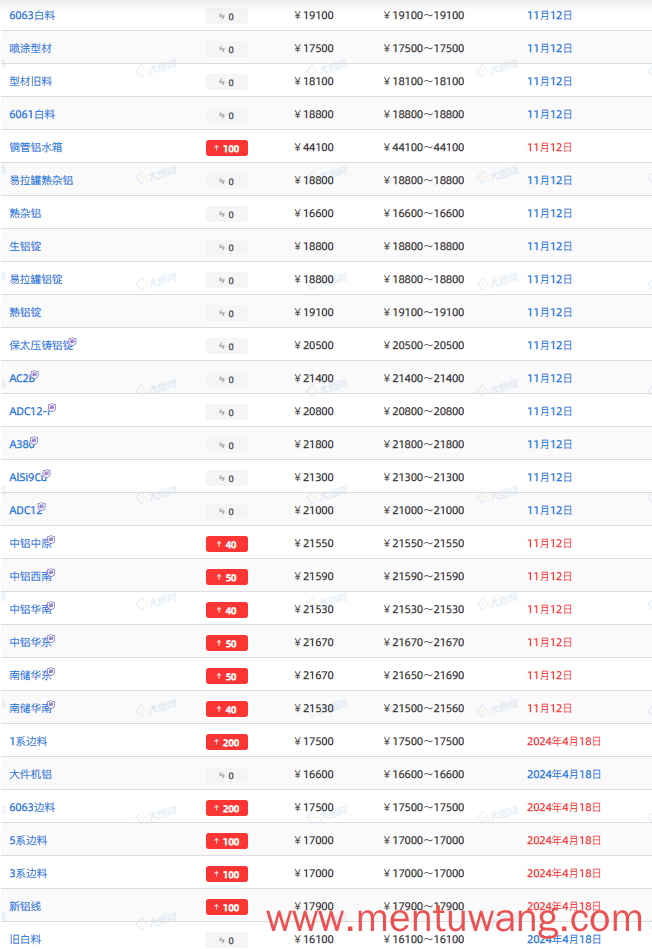Click the ↑50 change badge for 中铝西南
This screenshot has height=949, width=652.
[x=227, y=577]
